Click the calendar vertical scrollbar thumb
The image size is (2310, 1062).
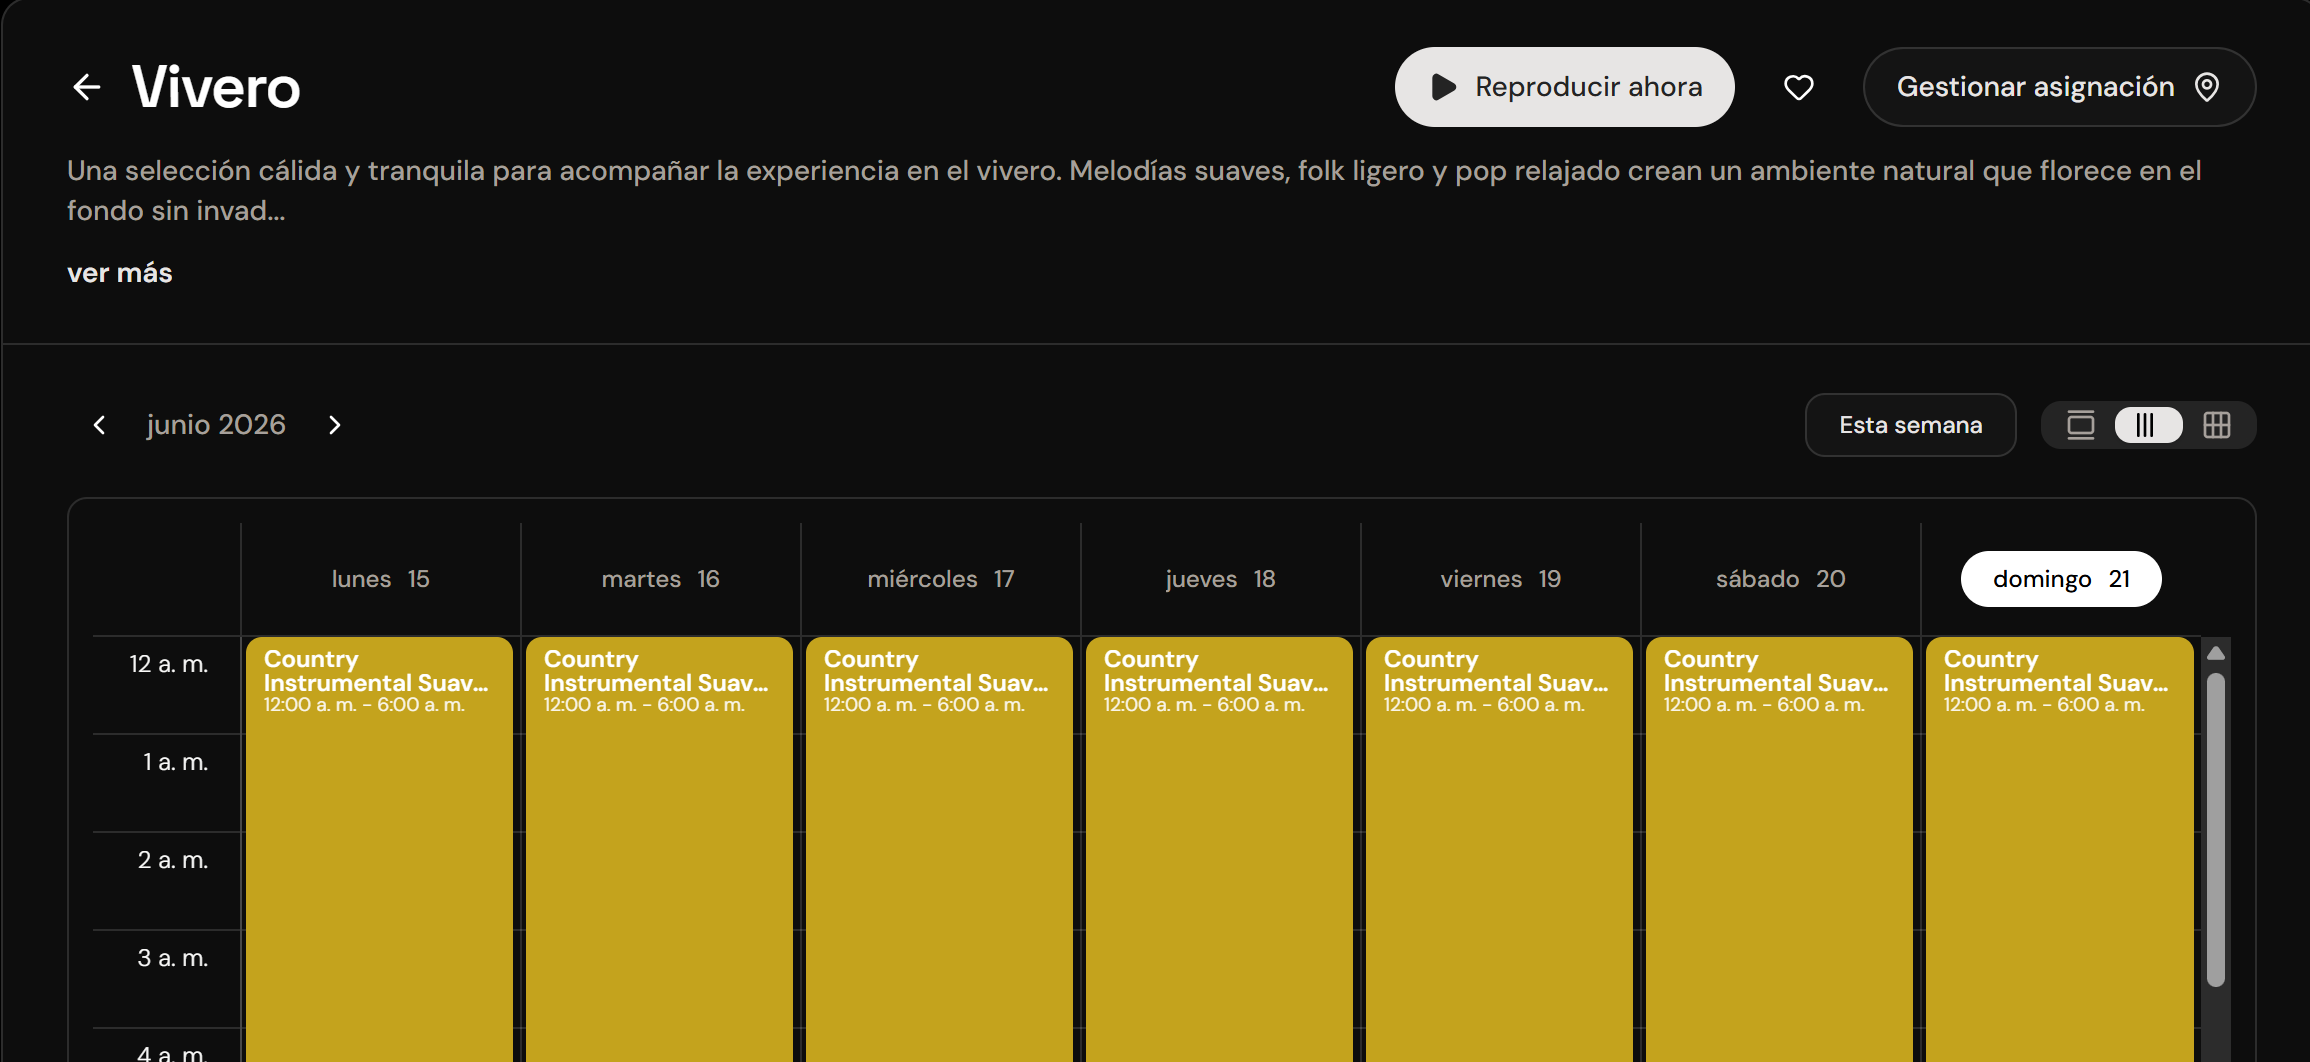(x=2216, y=830)
